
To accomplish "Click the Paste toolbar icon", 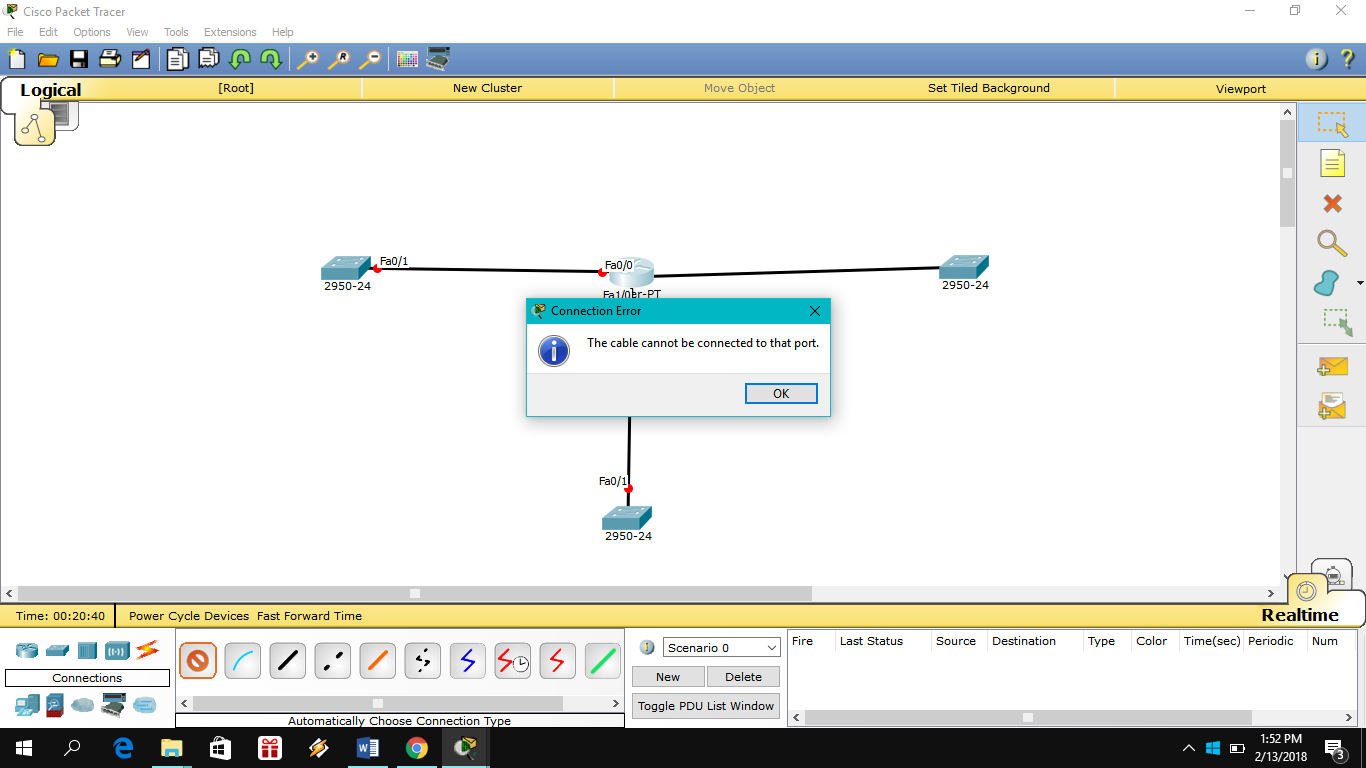I will tap(208, 59).
